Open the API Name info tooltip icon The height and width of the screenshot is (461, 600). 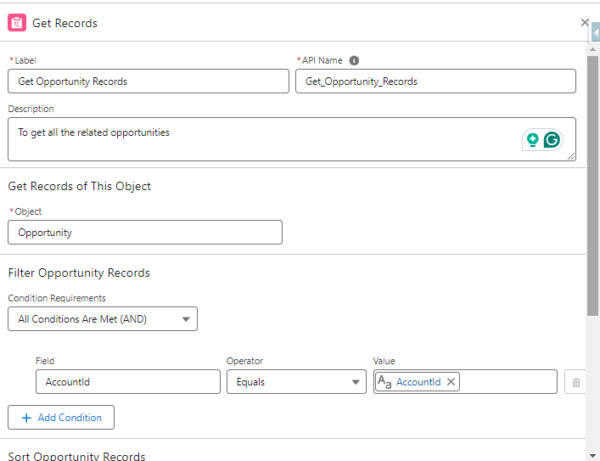(354, 60)
